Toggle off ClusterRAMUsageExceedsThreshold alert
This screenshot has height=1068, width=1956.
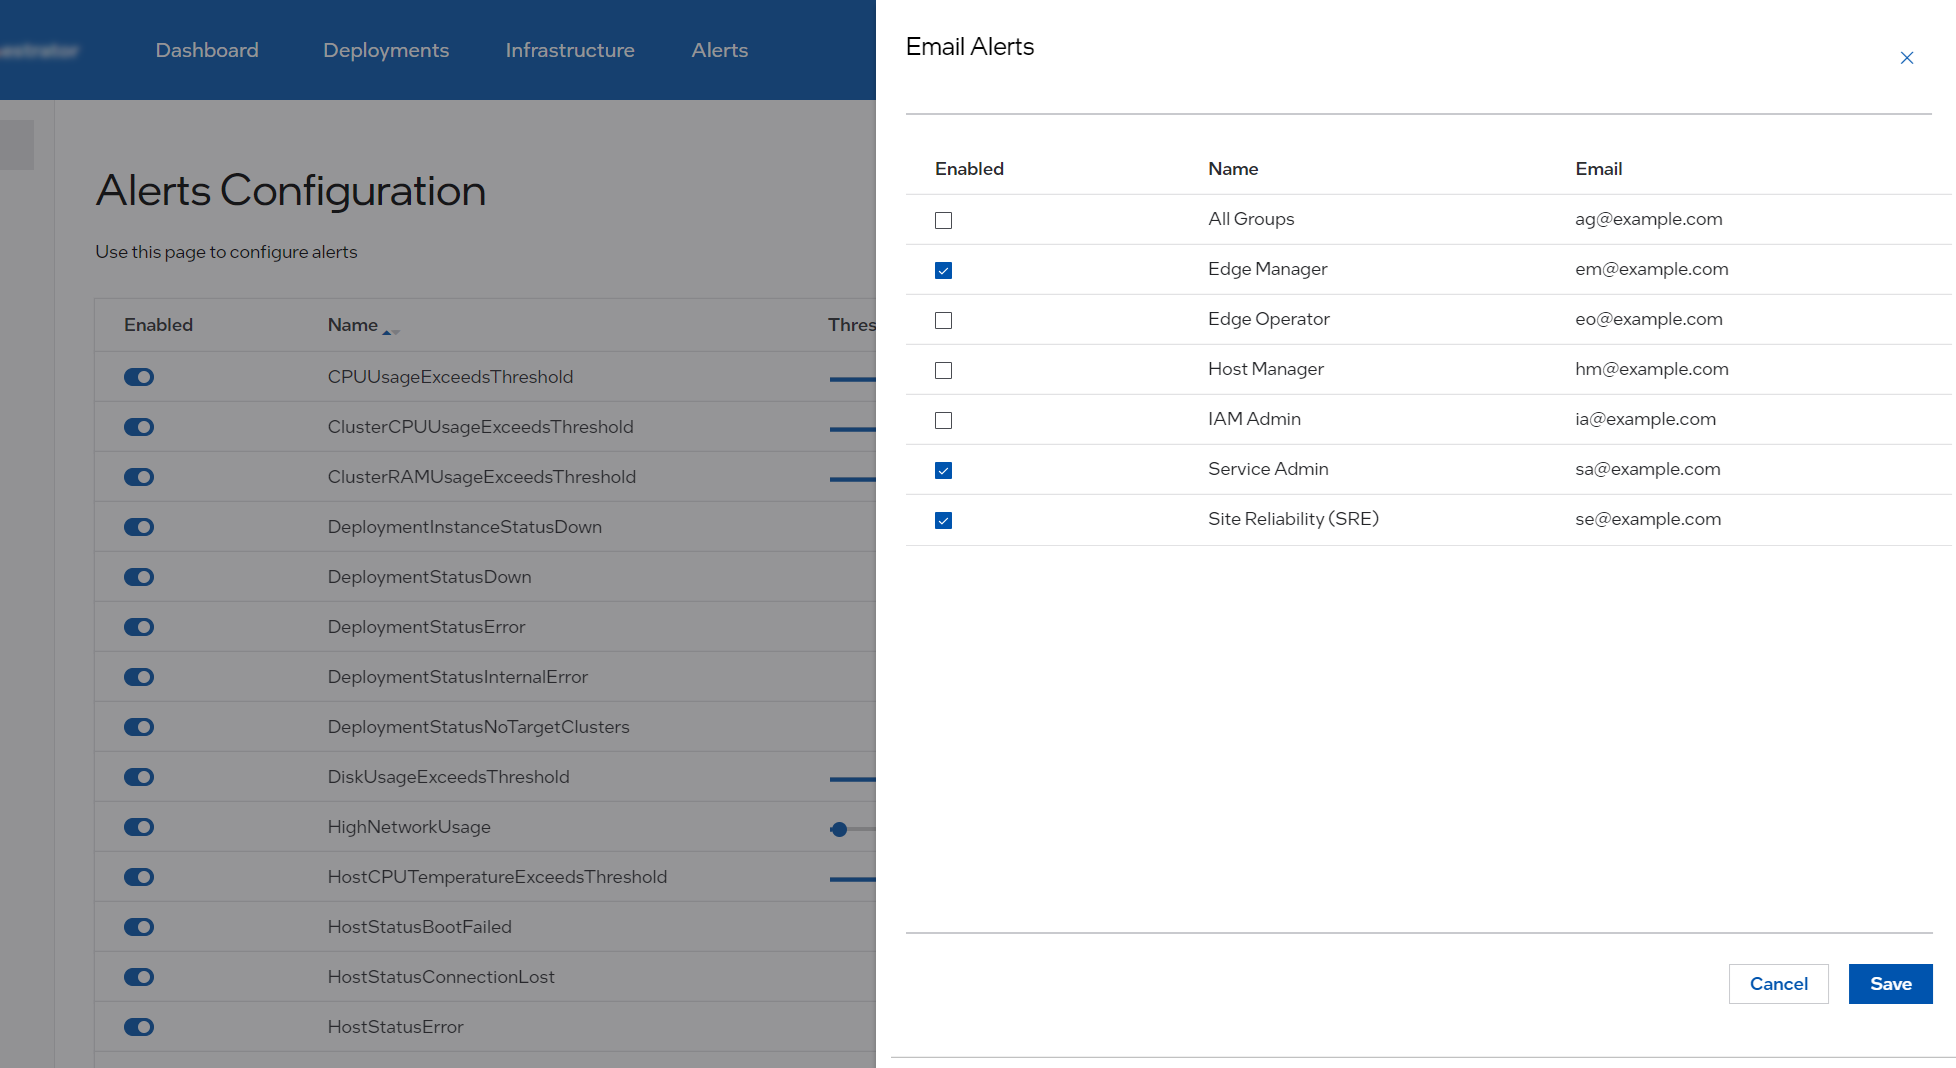click(x=138, y=477)
